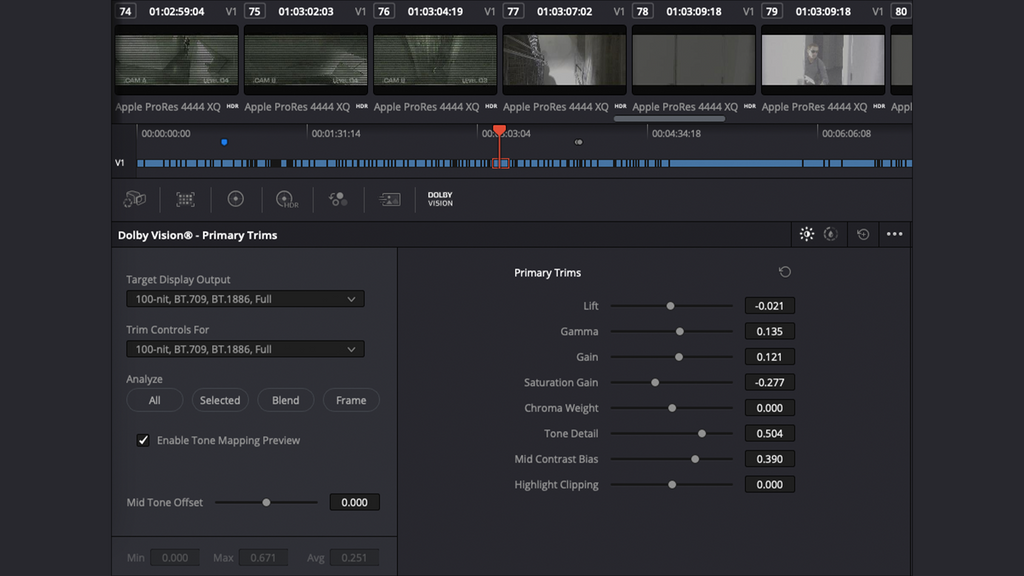The width and height of the screenshot is (1024, 576).
Task: Click the Chroma Weight value field
Action: tap(769, 408)
